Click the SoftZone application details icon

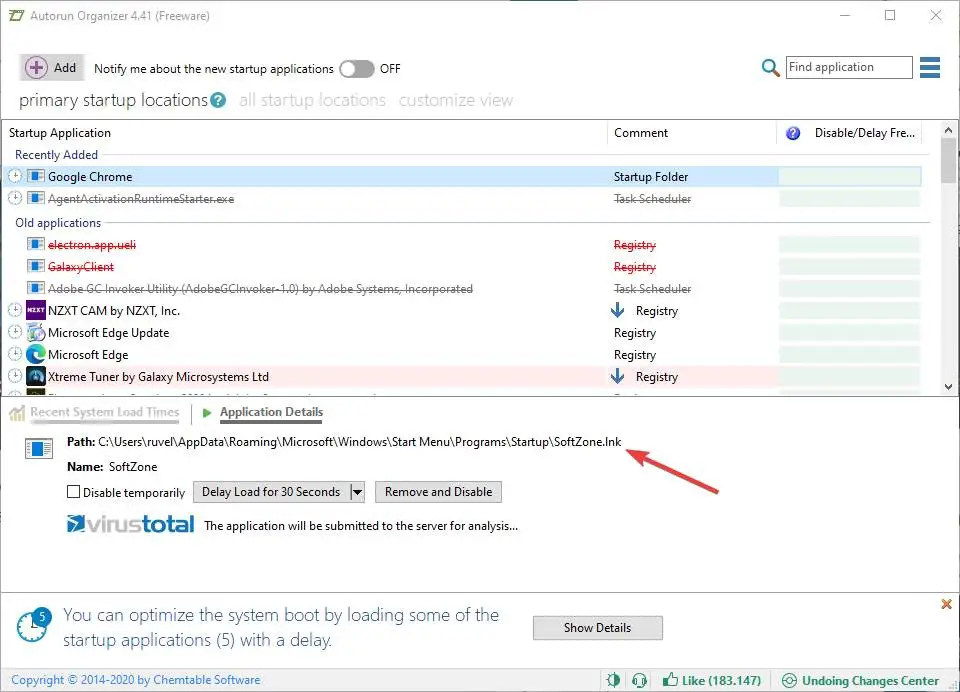click(39, 449)
